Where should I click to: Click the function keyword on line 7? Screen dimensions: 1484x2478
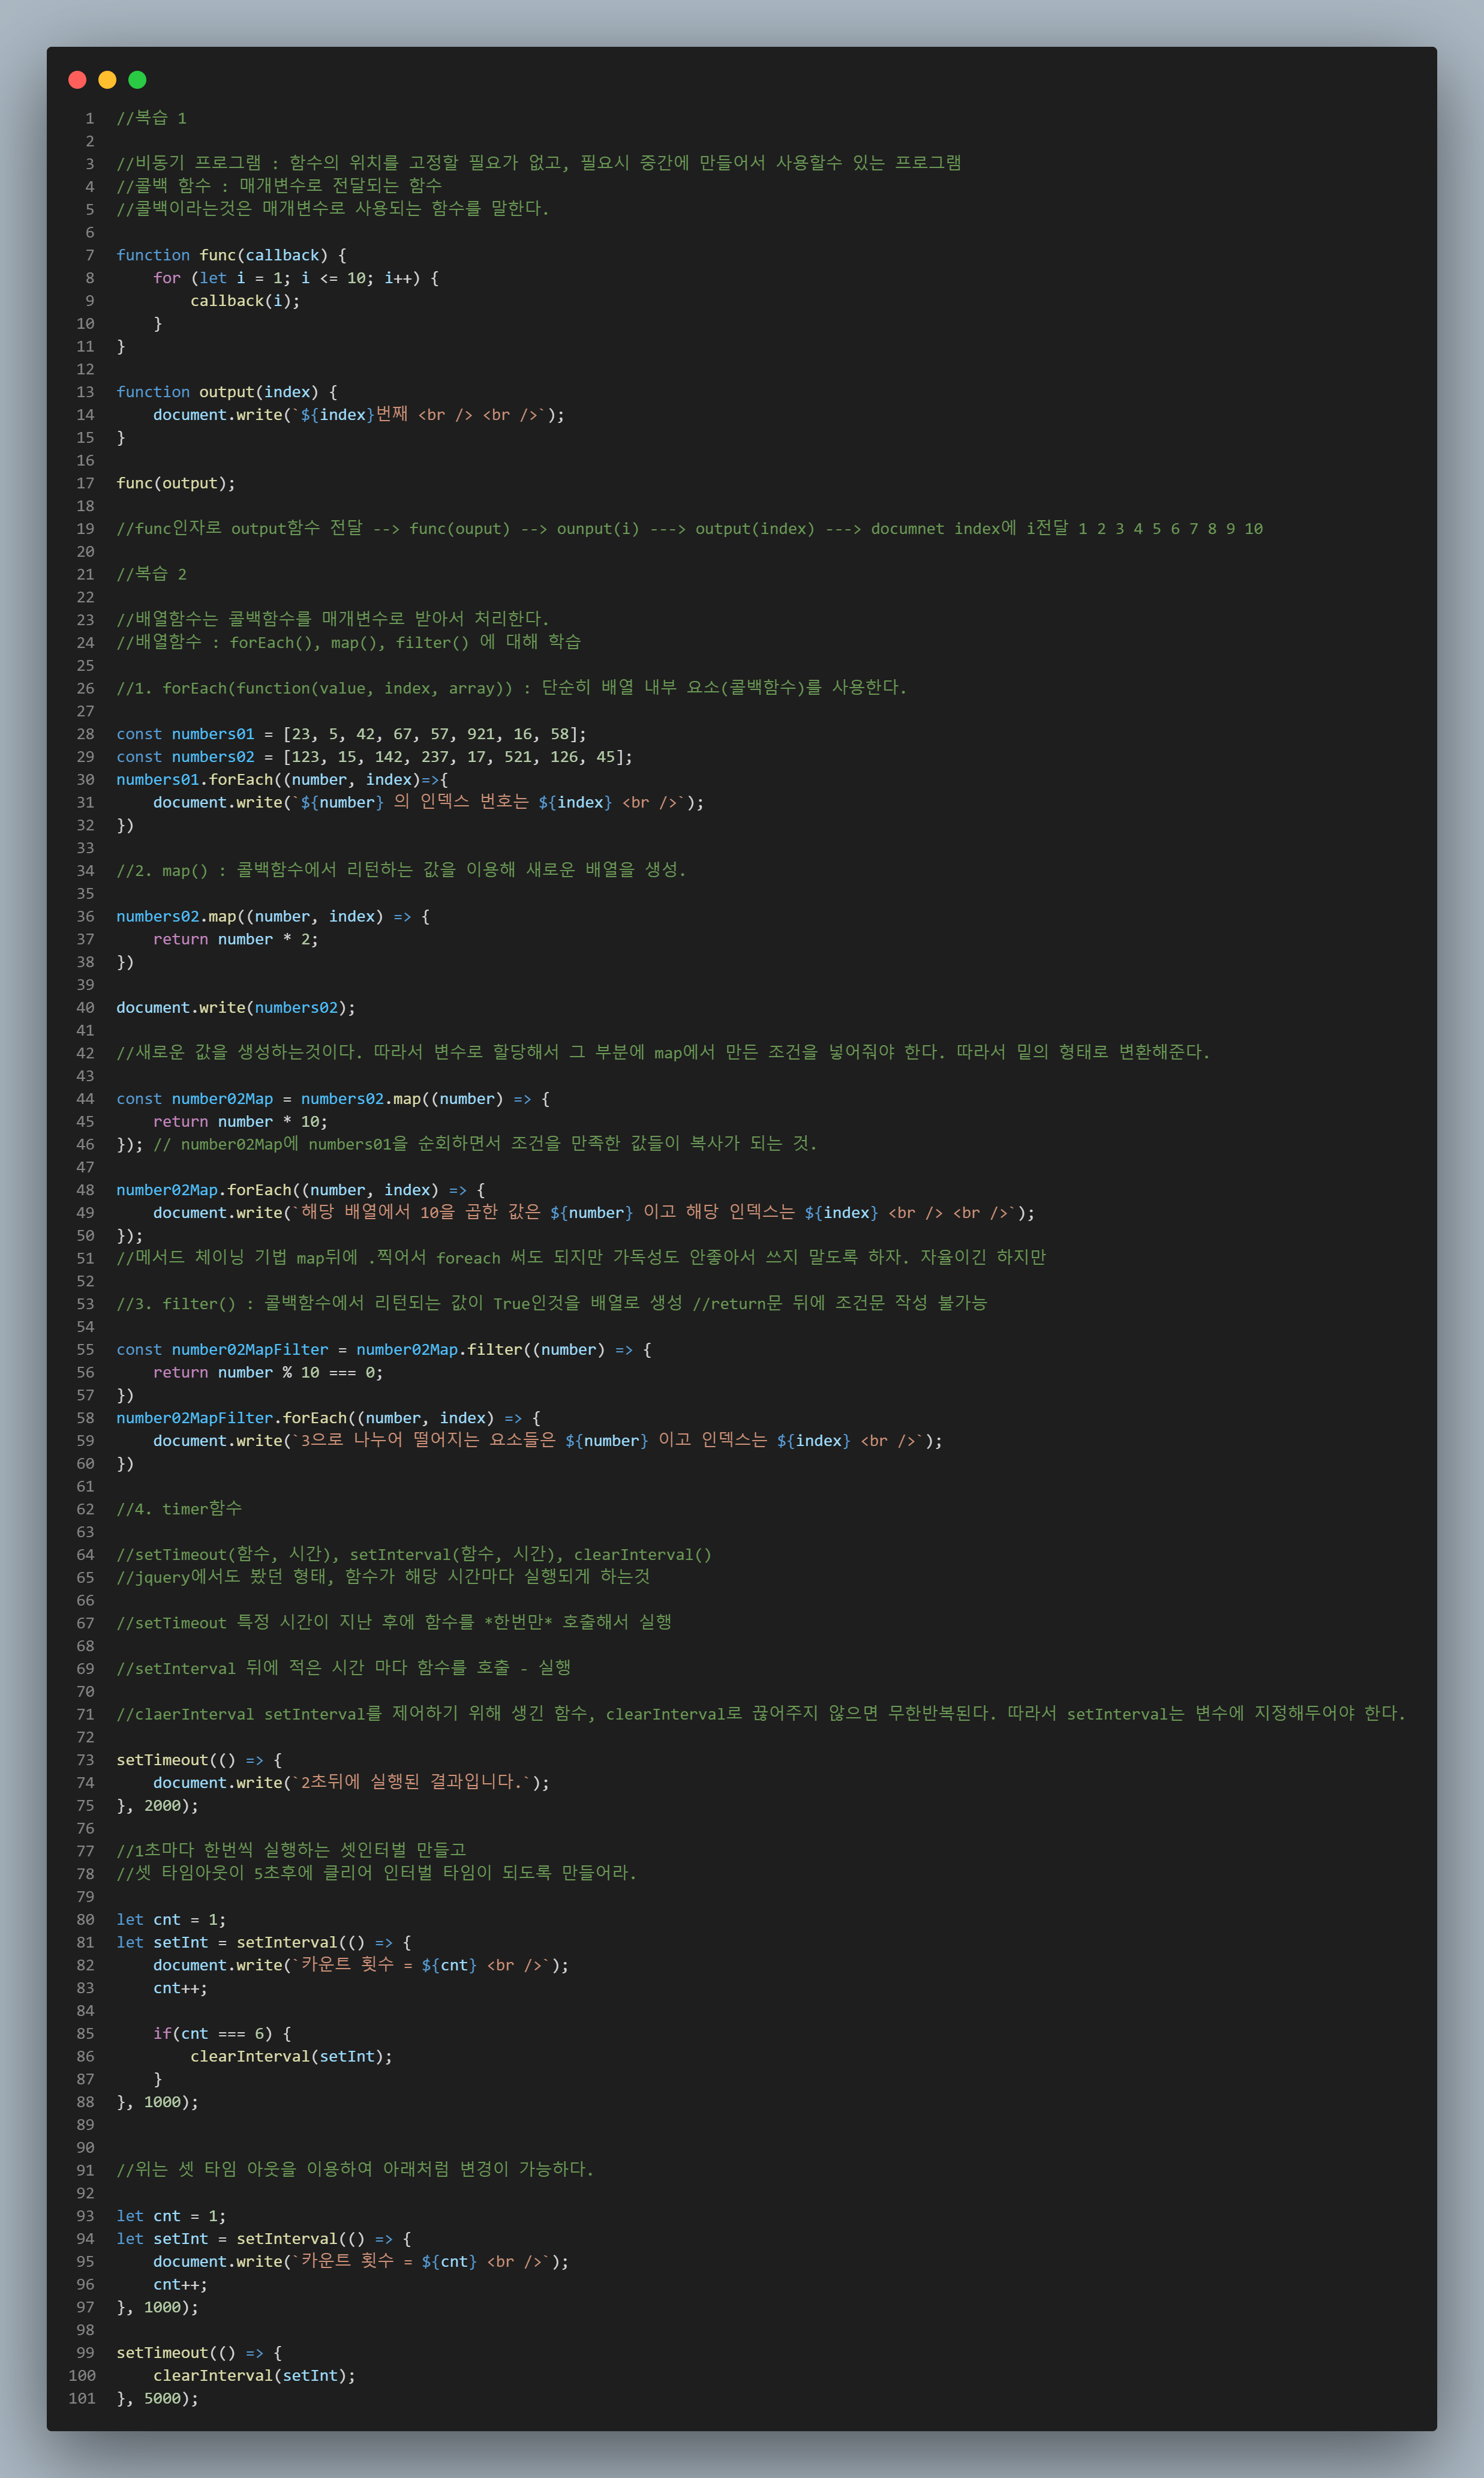pyautogui.click(x=152, y=255)
